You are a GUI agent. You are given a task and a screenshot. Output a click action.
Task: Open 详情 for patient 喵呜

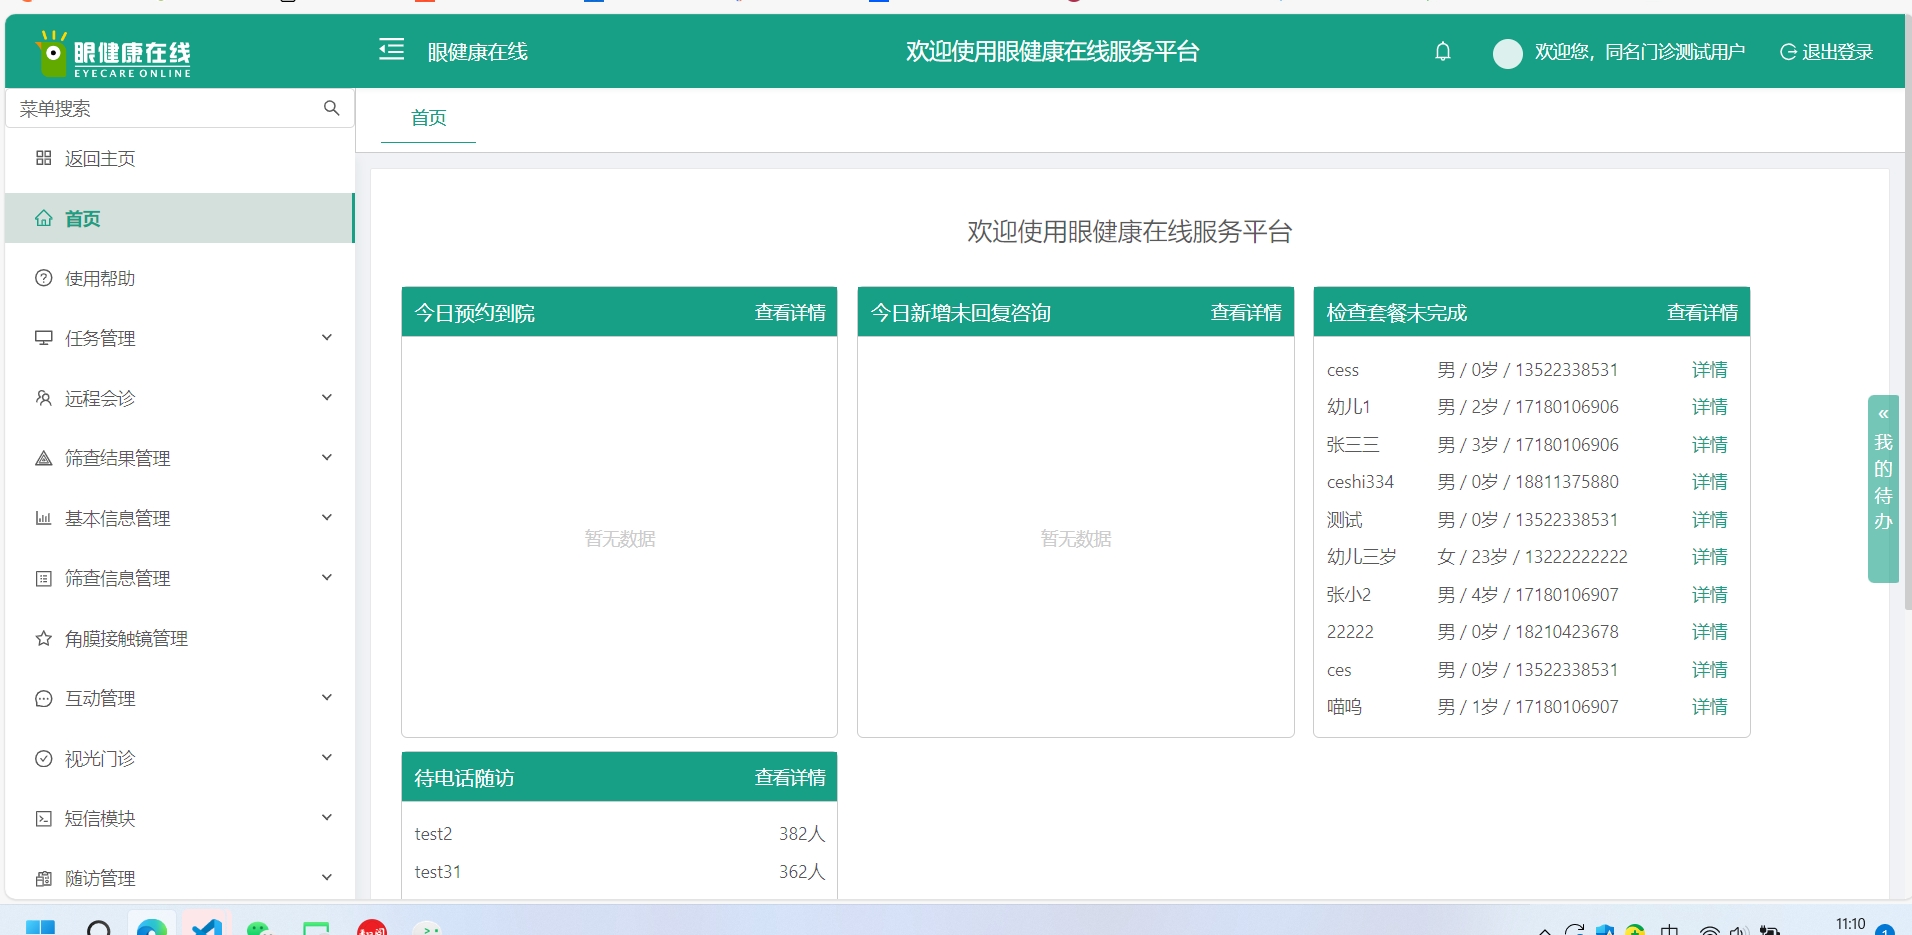pyautogui.click(x=1710, y=707)
